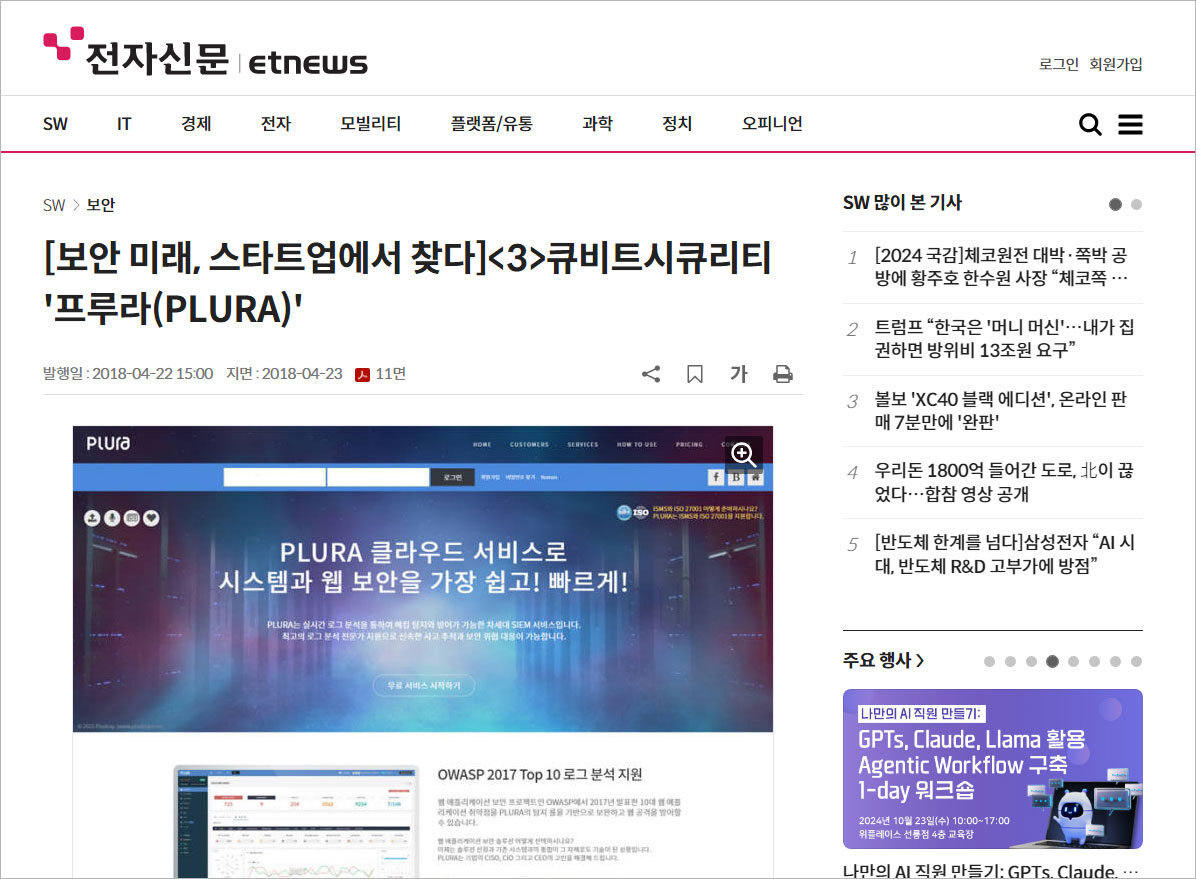Expand the 주요 행사 section heading

pos(883,660)
